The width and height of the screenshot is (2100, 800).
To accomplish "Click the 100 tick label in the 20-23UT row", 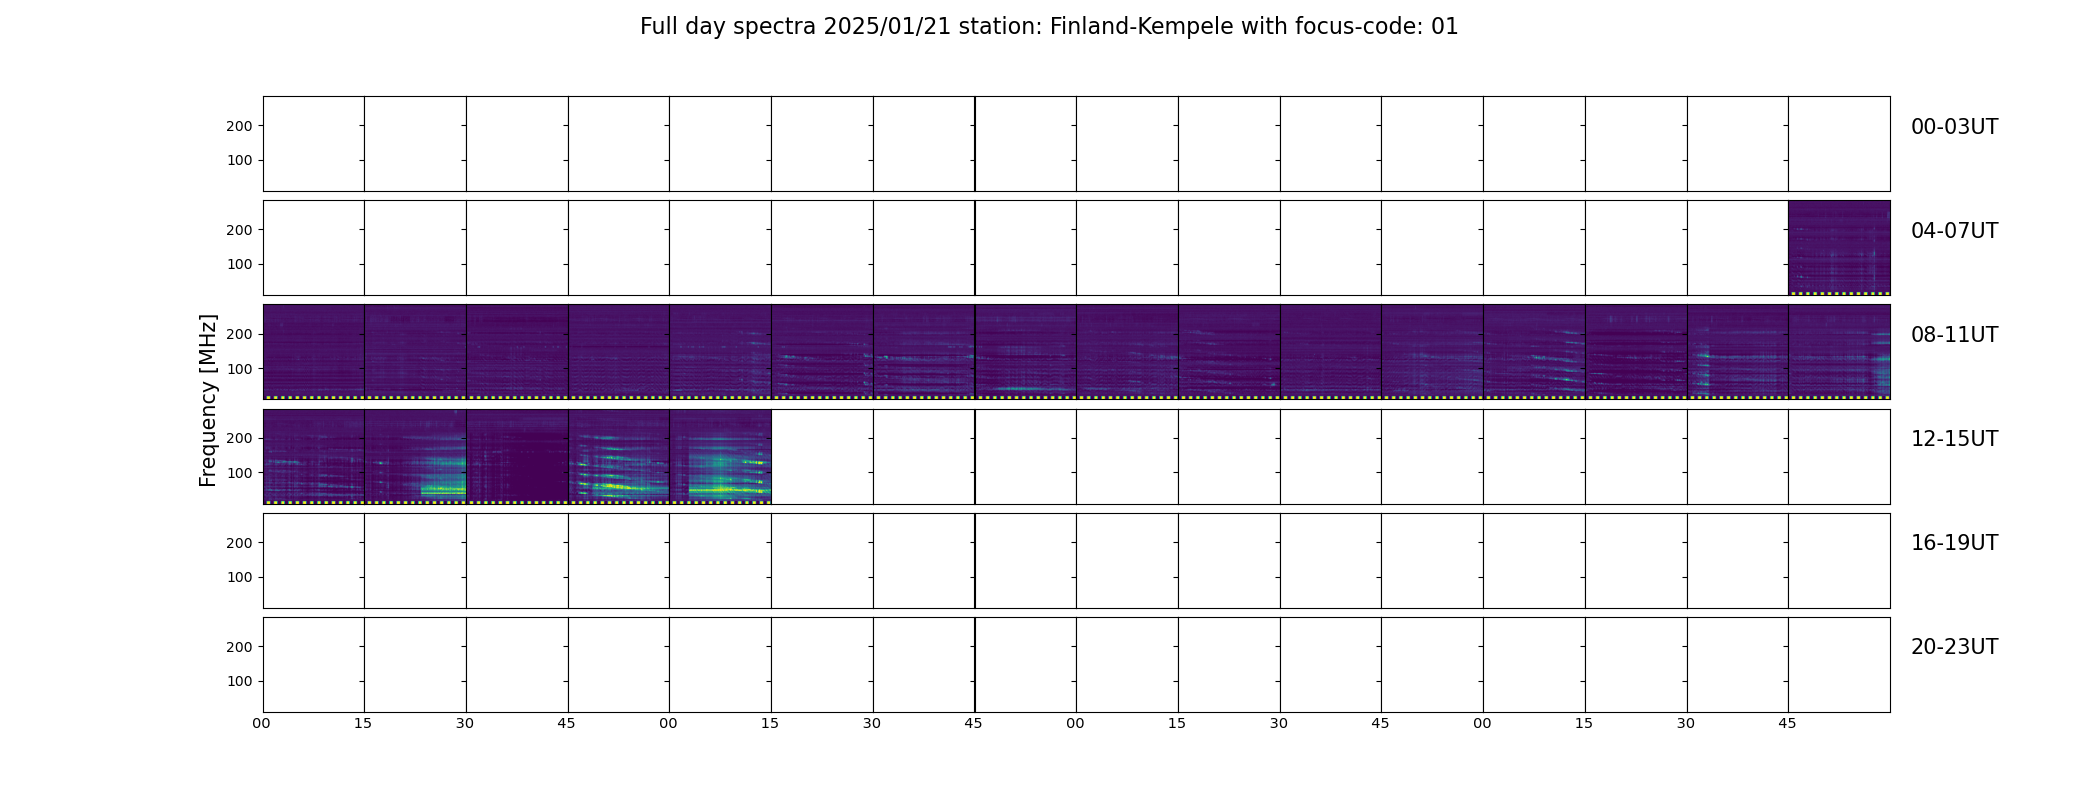I will (239, 681).
